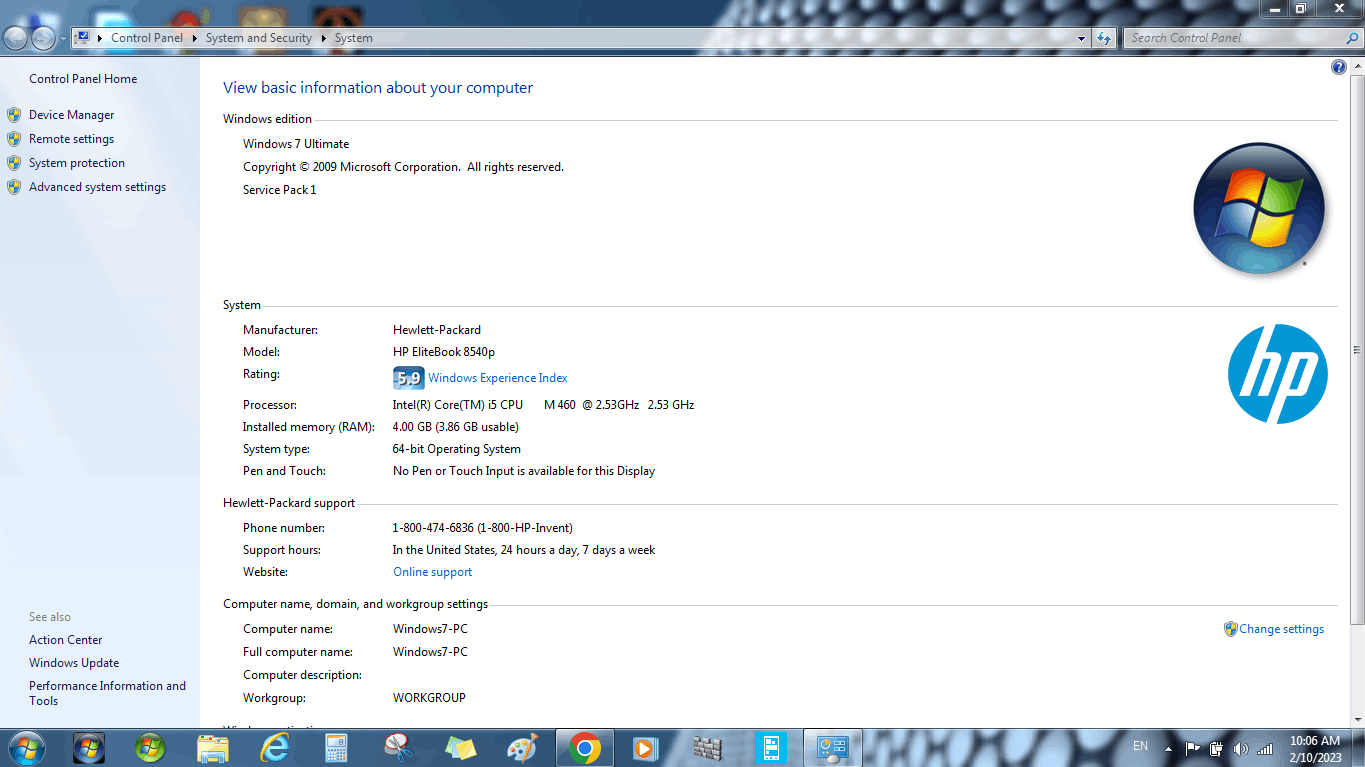1365x767 pixels.
Task: Expand arrow after System and Security breadcrumb
Action: point(323,38)
